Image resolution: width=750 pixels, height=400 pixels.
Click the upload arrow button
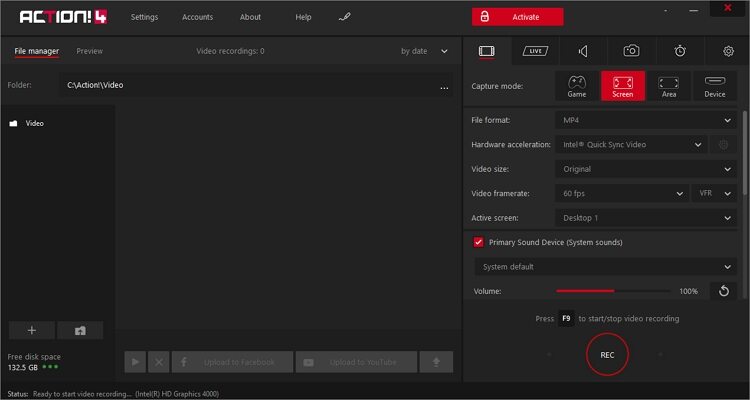point(436,362)
